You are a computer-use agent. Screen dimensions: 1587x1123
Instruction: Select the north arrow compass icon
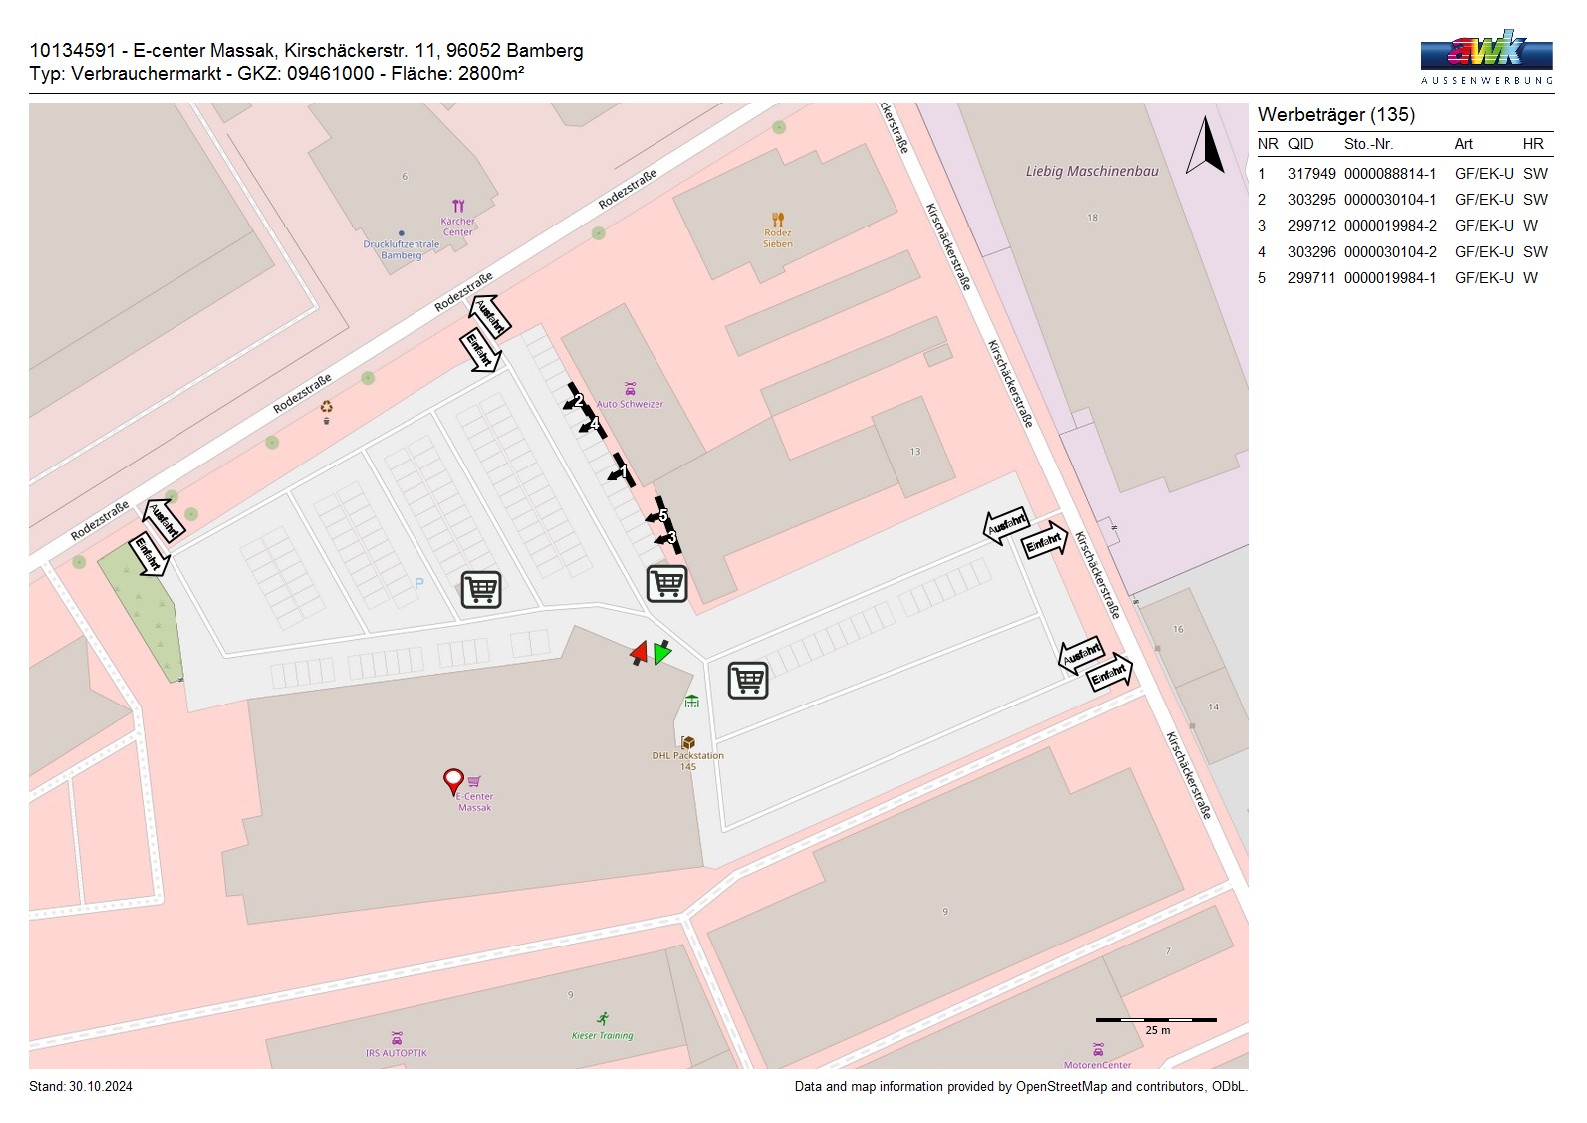1205,146
